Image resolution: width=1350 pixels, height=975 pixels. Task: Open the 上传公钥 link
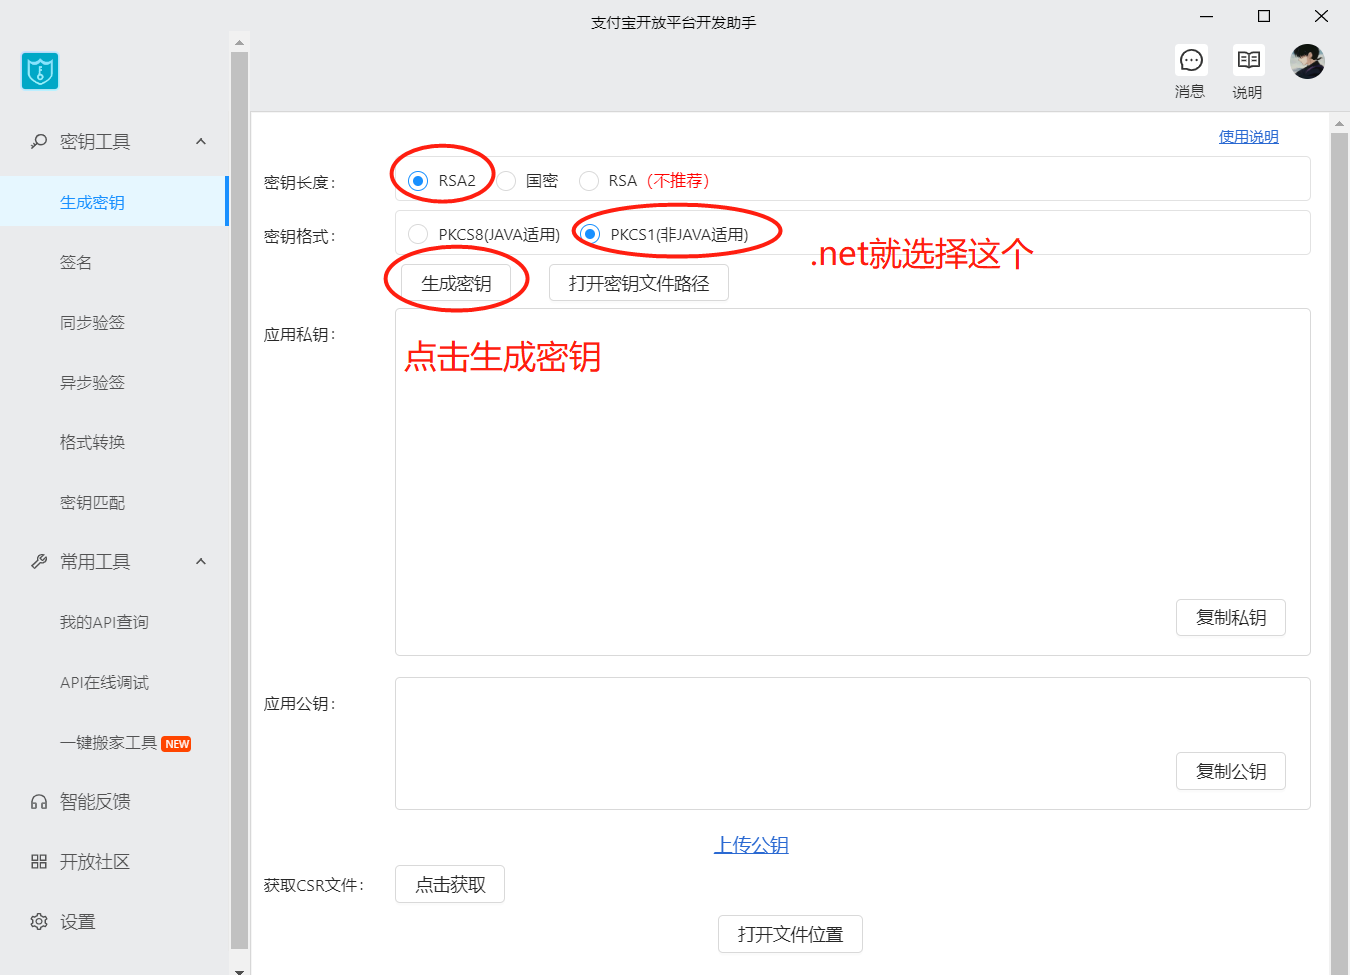tap(751, 845)
